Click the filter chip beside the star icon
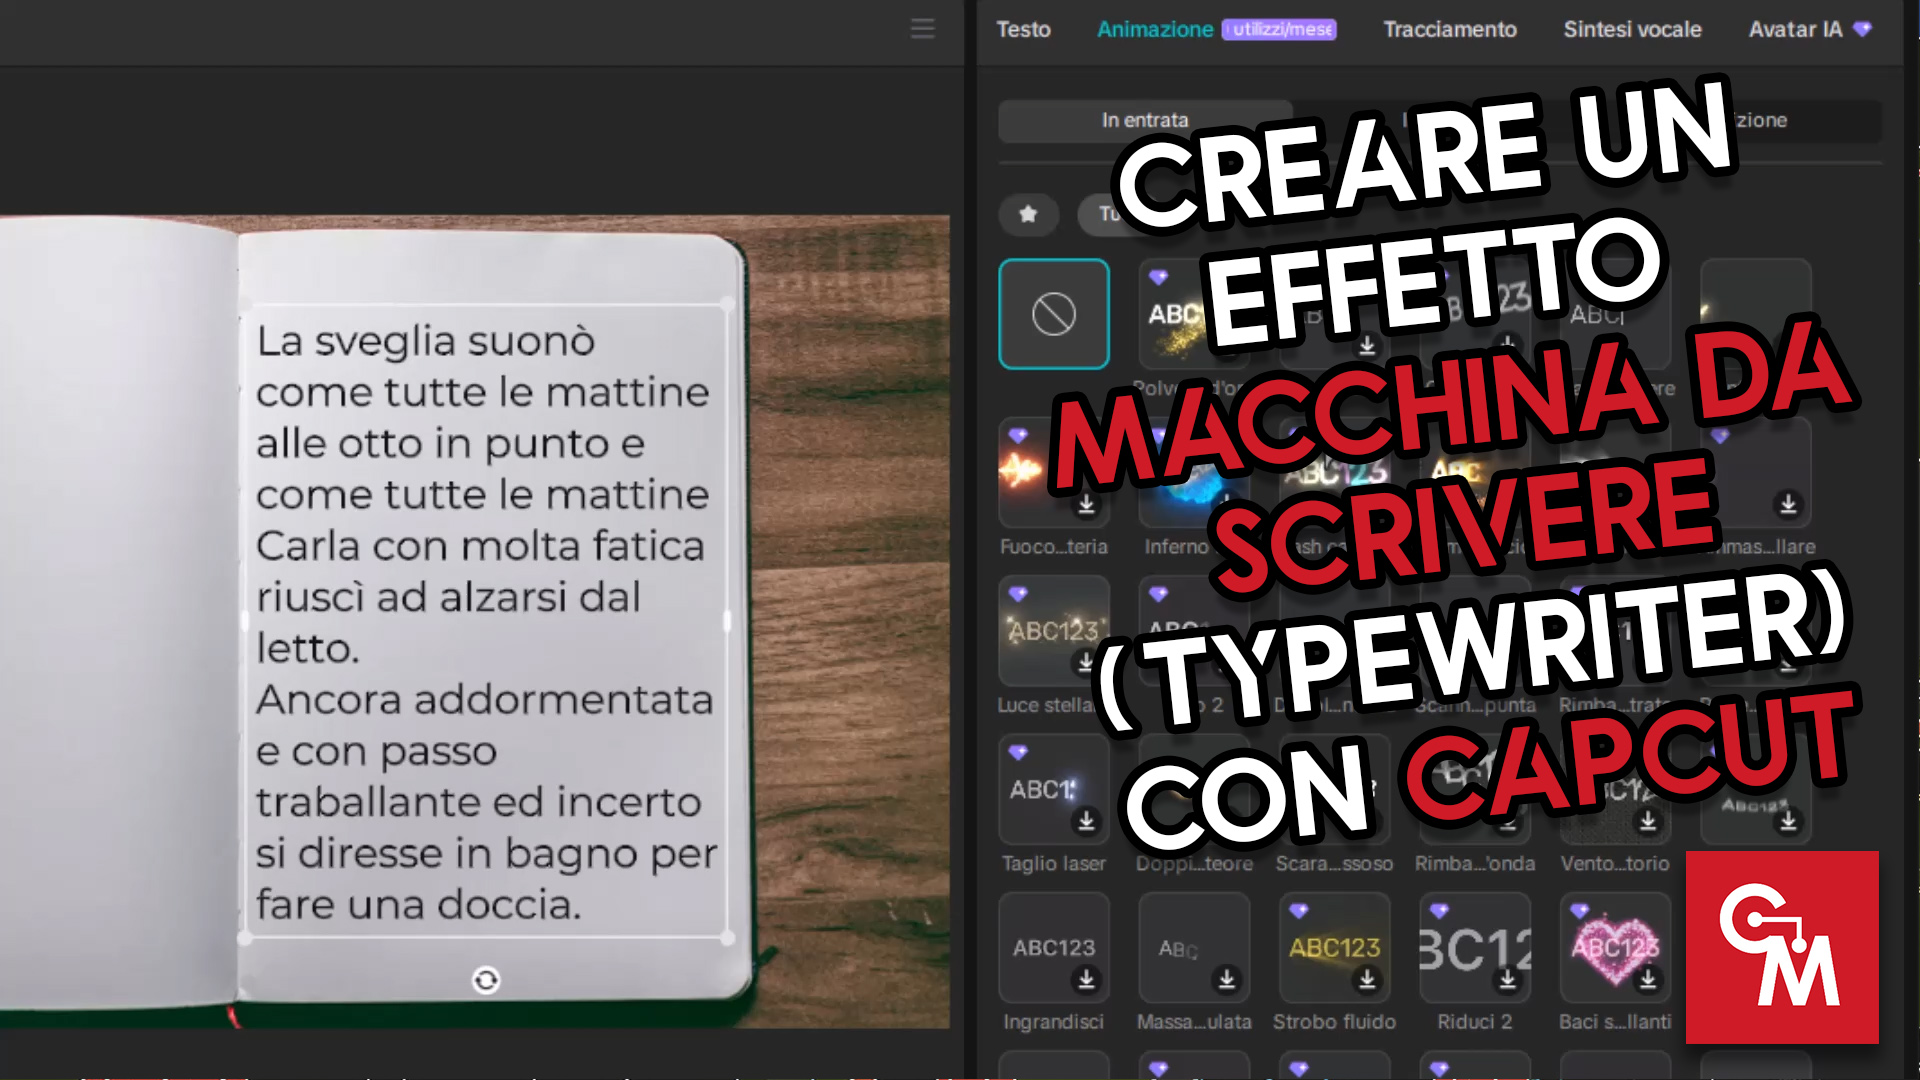This screenshot has height=1080, width=1920. coord(1110,215)
